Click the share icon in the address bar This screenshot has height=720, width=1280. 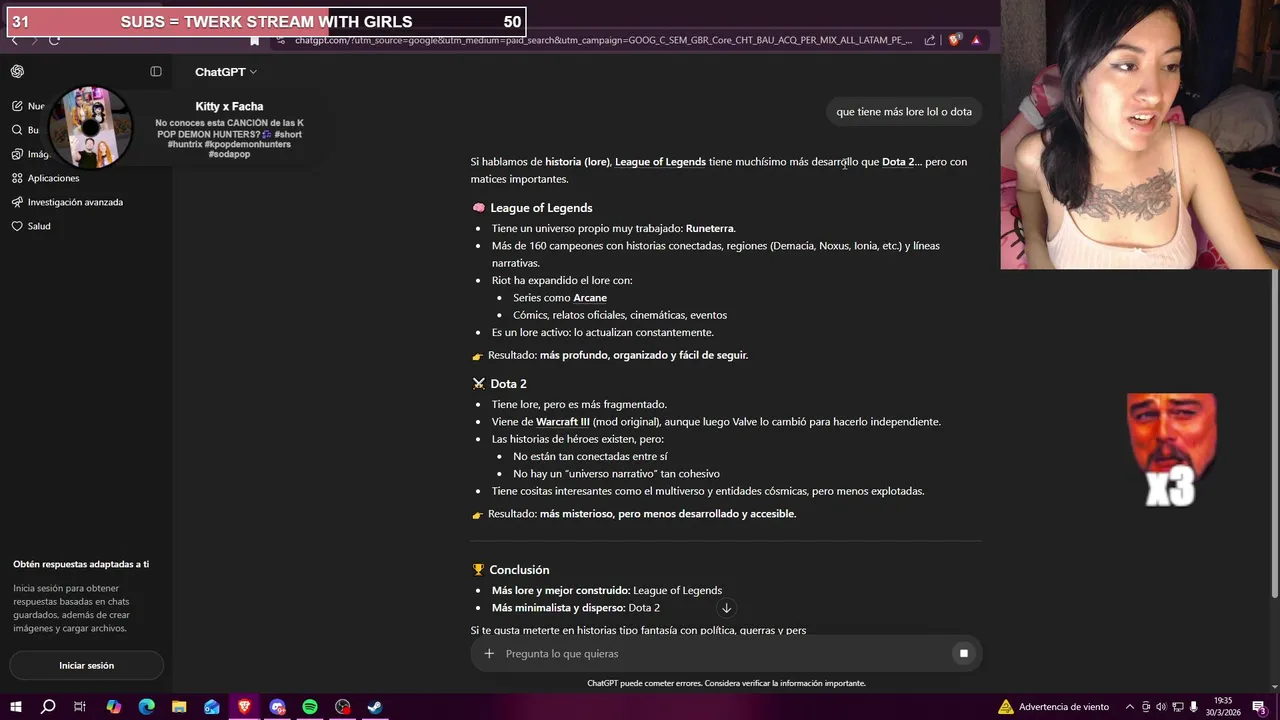[930, 40]
